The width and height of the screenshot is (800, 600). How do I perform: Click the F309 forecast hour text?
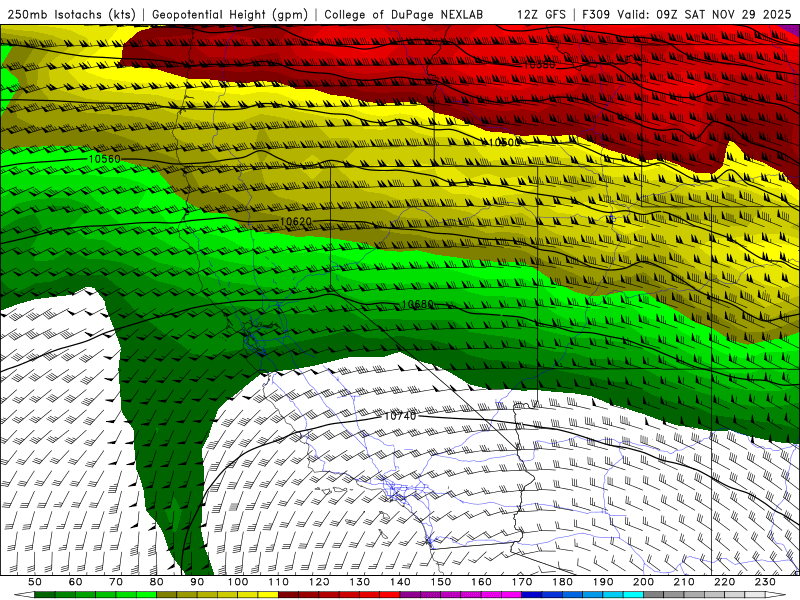pos(596,14)
